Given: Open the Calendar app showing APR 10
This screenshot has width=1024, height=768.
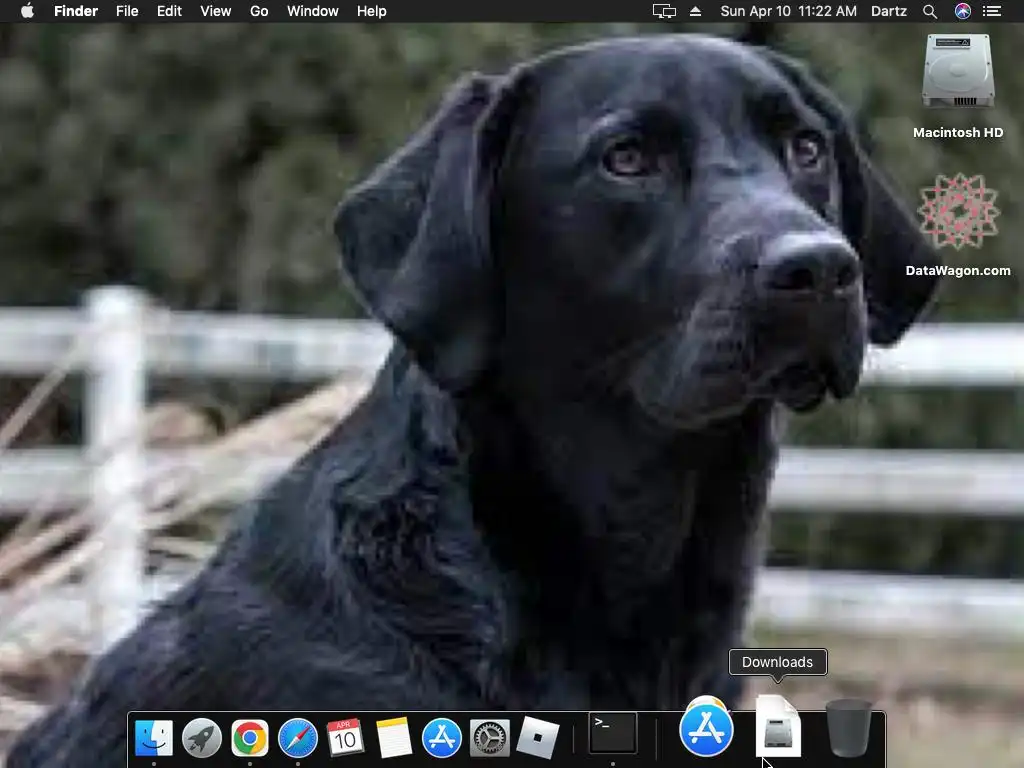Looking at the screenshot, I should pos(345,737).
